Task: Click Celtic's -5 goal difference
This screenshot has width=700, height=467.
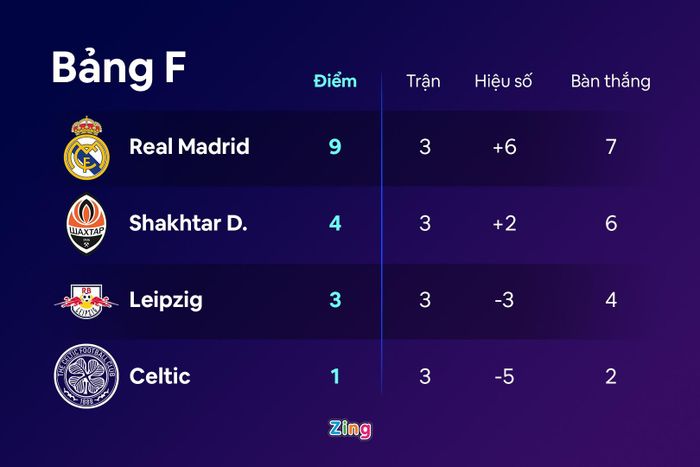Action: (x=504, y=376)
